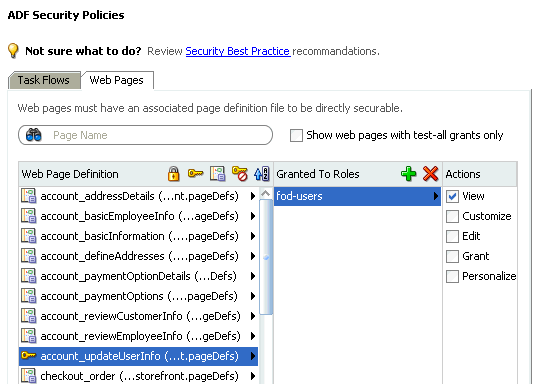Toggle show web pages with test-all grants only
The image size is (536, 384).
click(296, 135)
